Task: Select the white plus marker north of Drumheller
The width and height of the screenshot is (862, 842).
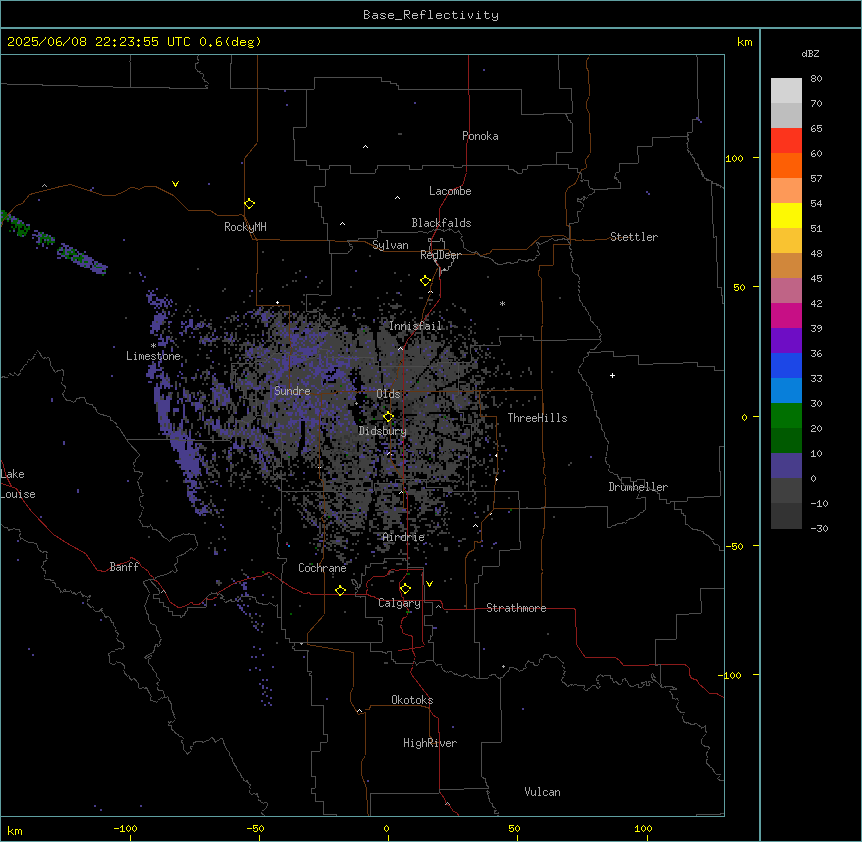Action: coord(612,375)
